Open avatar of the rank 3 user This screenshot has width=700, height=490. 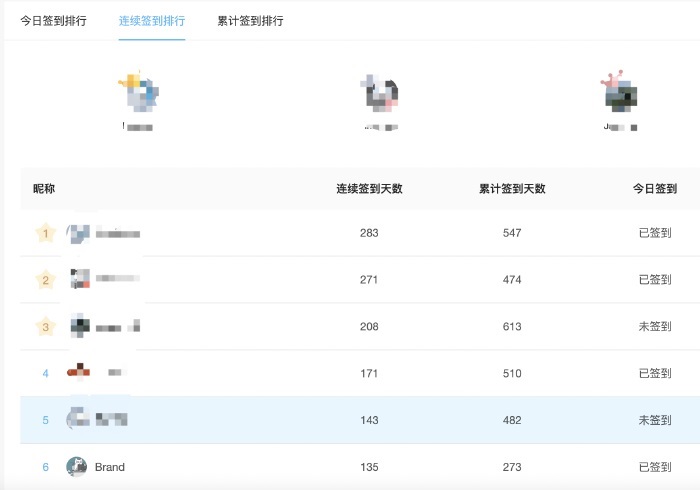[80, 325]
